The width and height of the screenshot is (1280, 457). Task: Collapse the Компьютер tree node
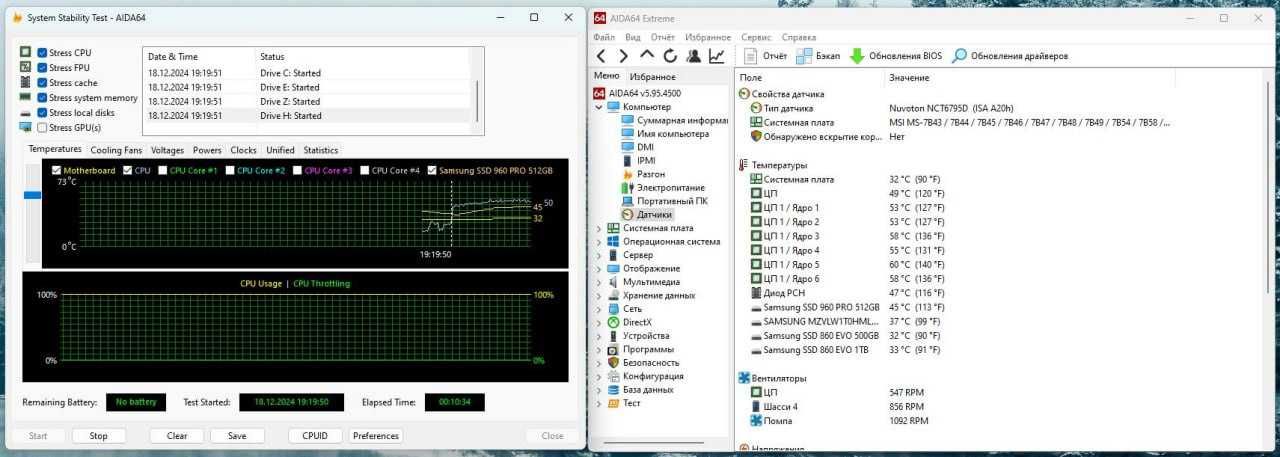click(x=599, y=106)
